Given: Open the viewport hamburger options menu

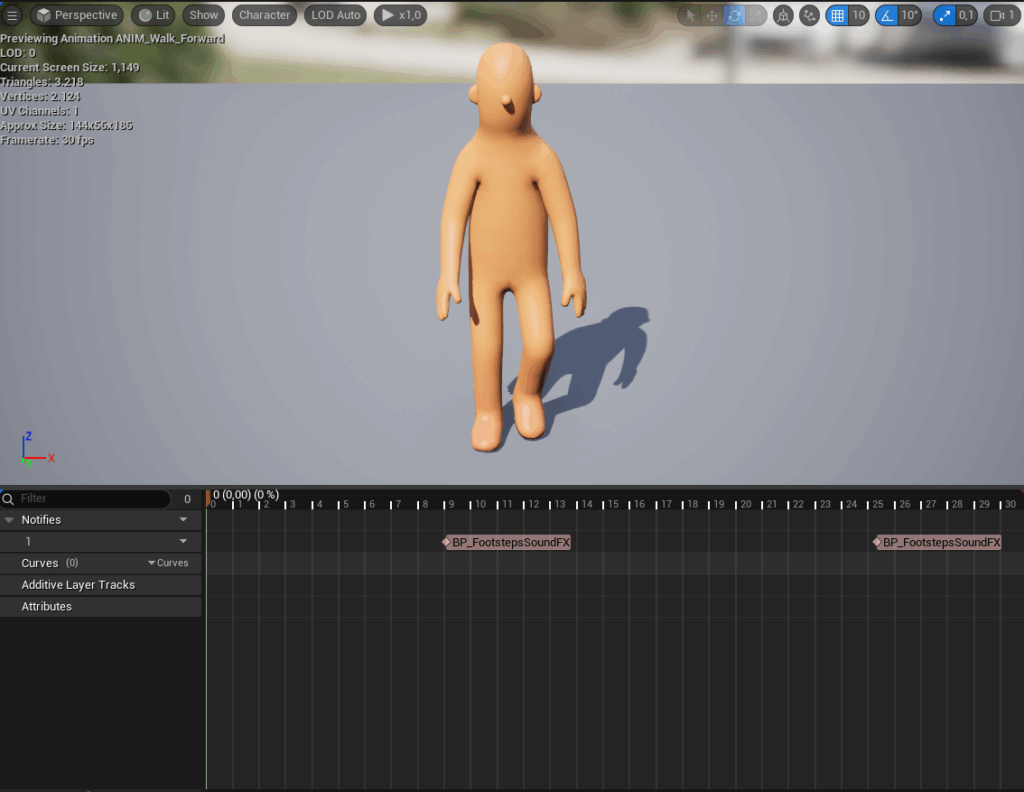Looking at the screenshot, I should click(12, 15).
